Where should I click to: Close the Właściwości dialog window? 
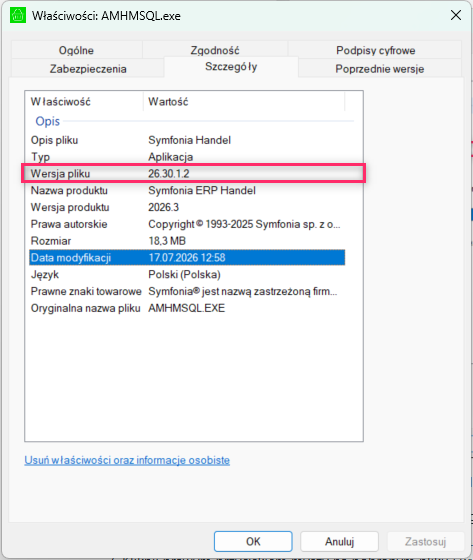point(455,15)
